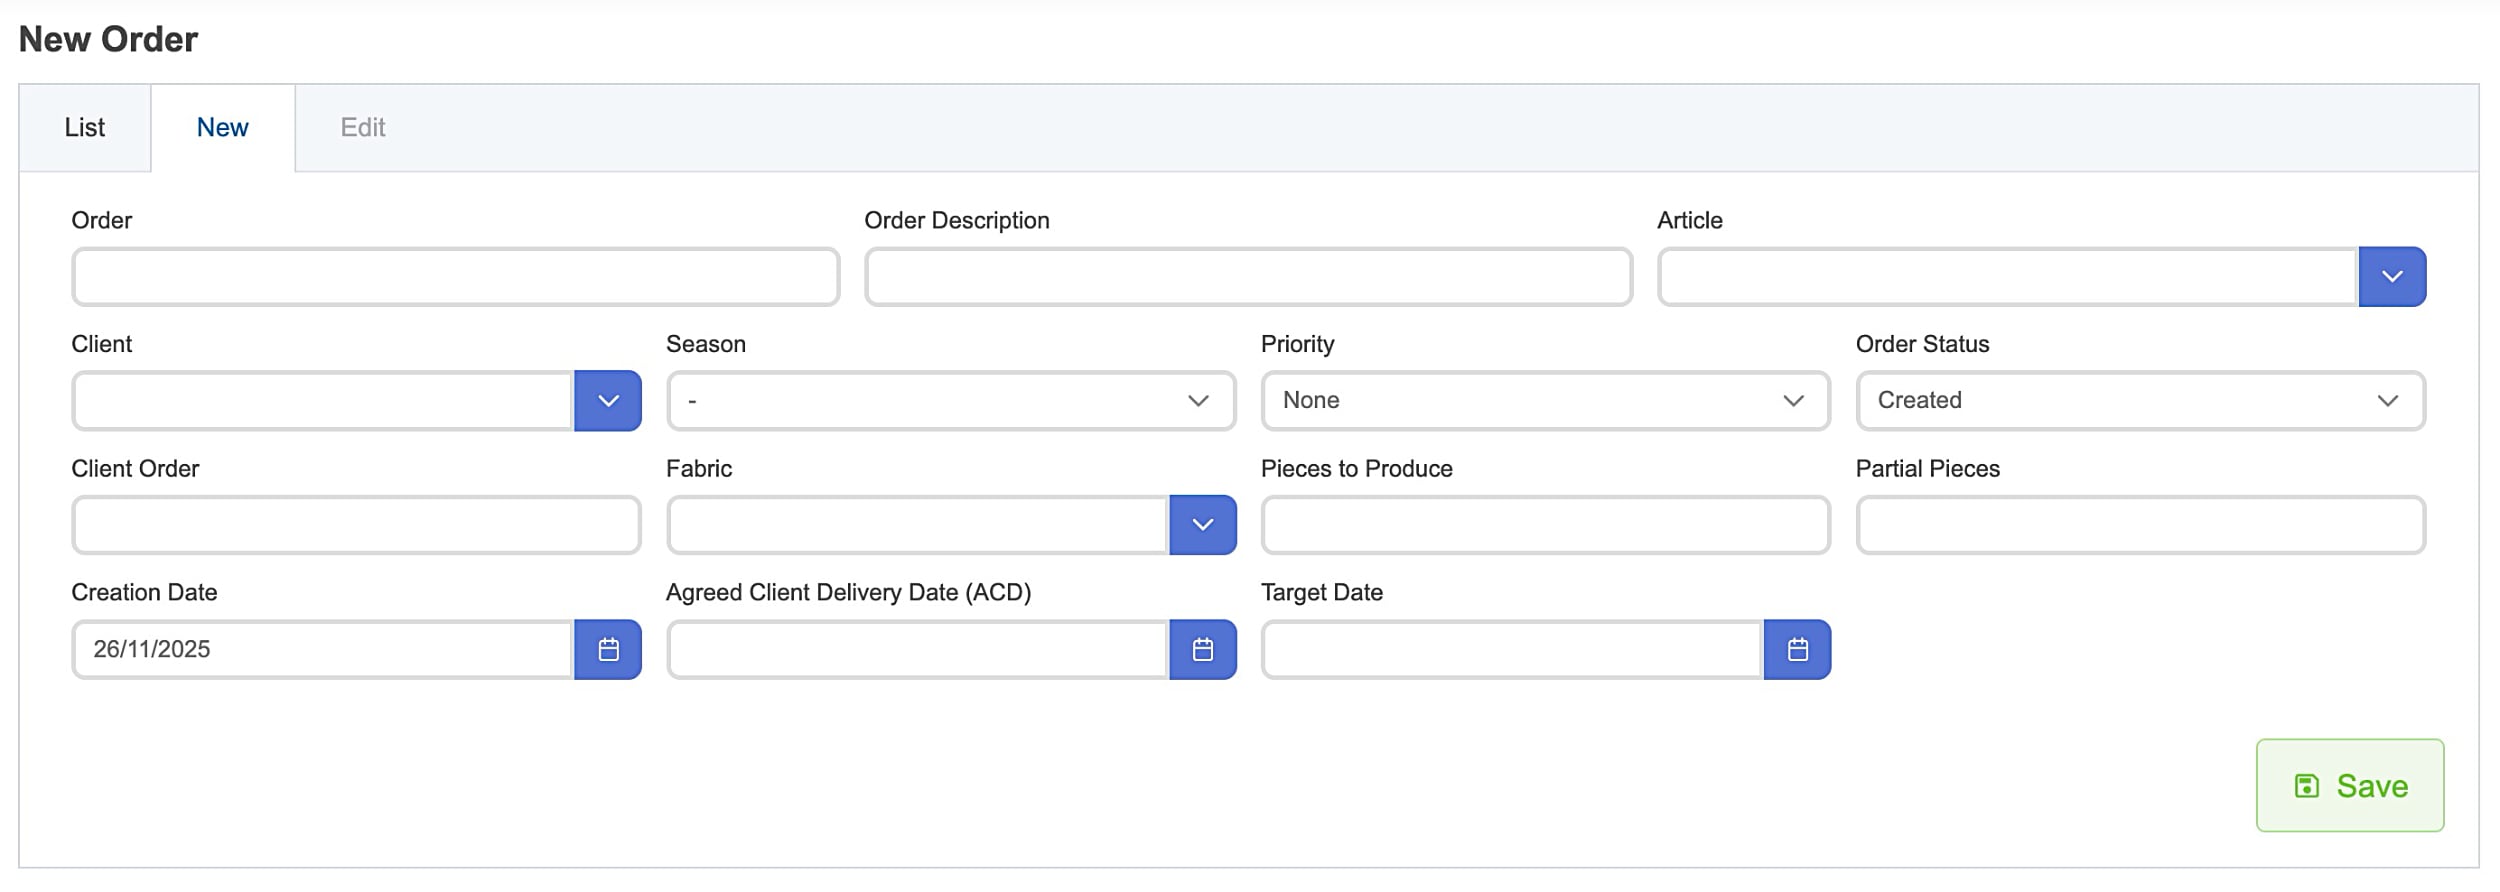
Task: Click into the Order text field
Action: (x=455, y=277)
